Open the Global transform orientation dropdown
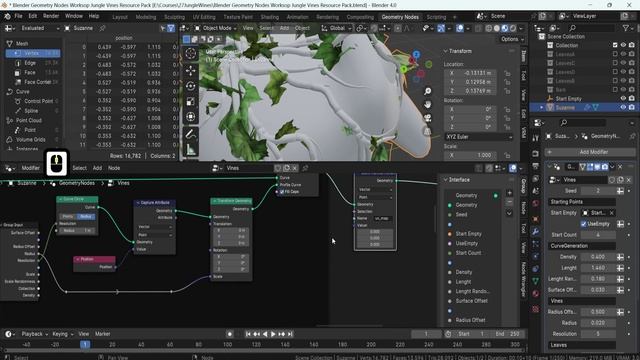This screenshot has width=640, height=360. [x=337, y=28]
